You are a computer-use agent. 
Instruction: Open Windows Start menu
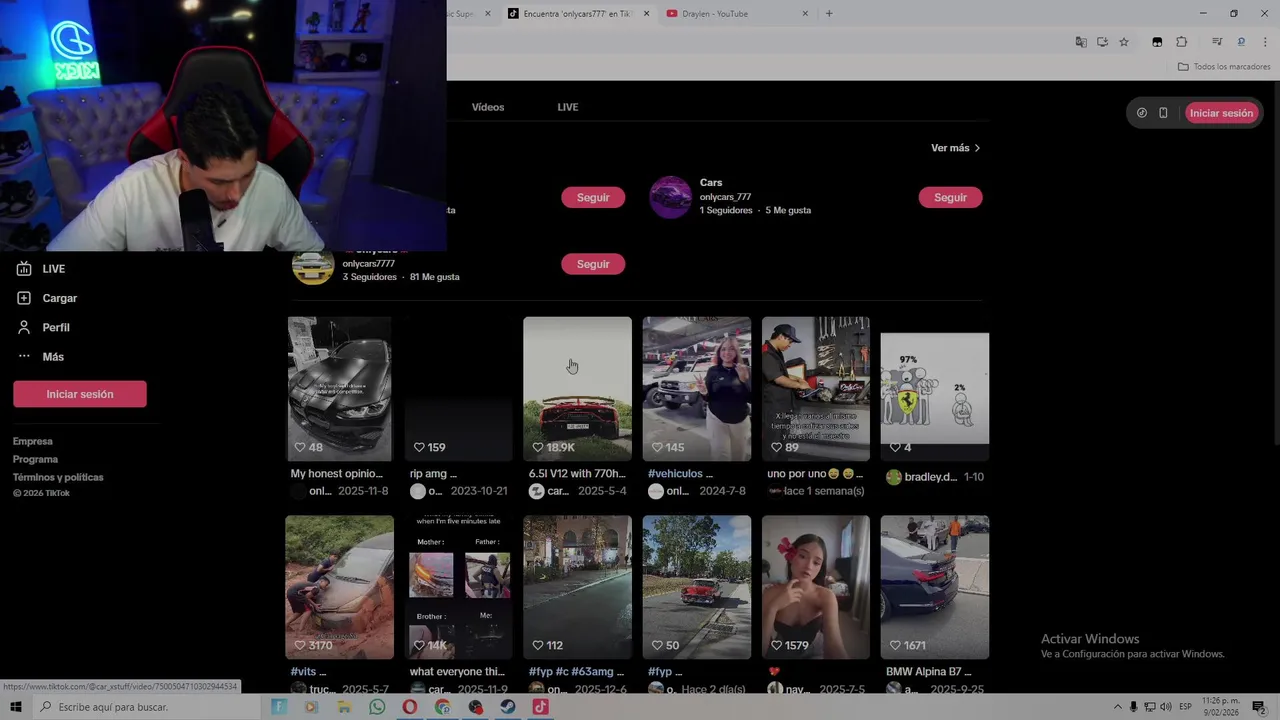[16, 707]
